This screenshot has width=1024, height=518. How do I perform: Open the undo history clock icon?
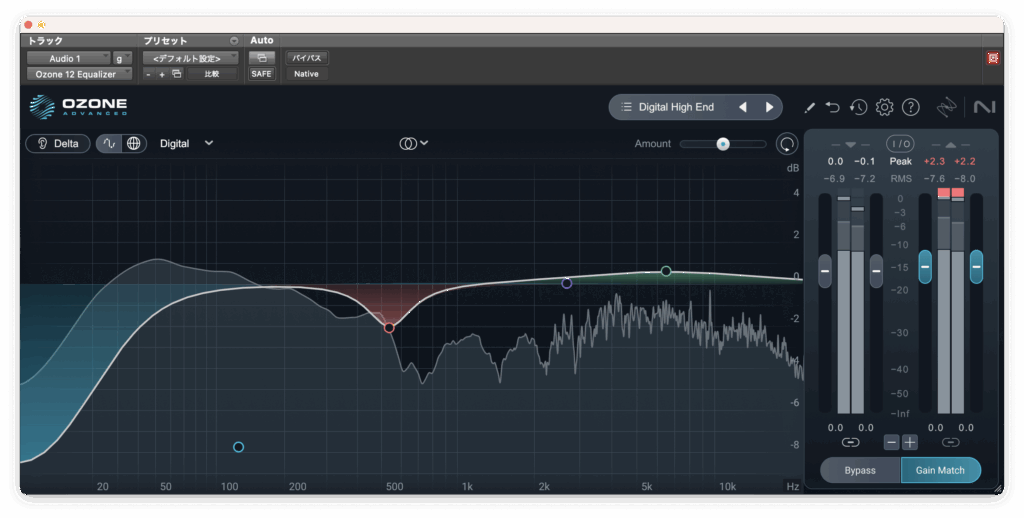(x=858, y=107)
